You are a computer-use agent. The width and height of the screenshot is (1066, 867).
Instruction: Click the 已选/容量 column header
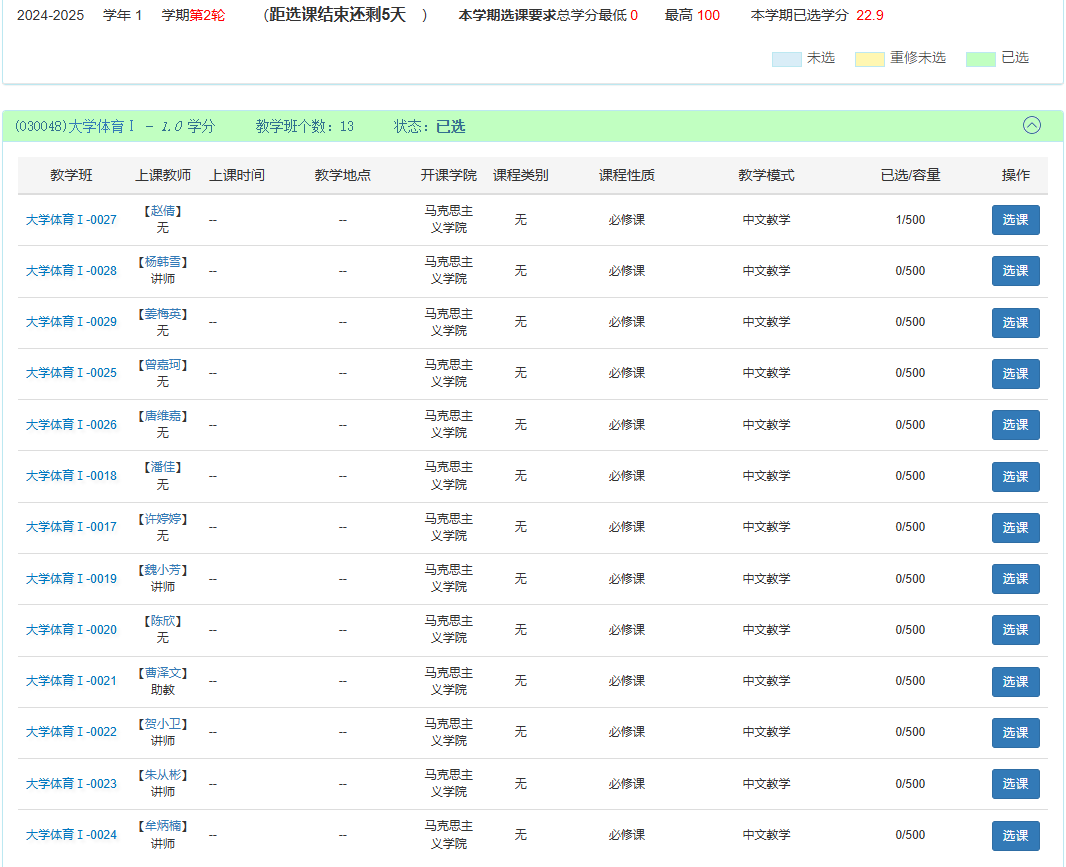click(x=910, y=175)
